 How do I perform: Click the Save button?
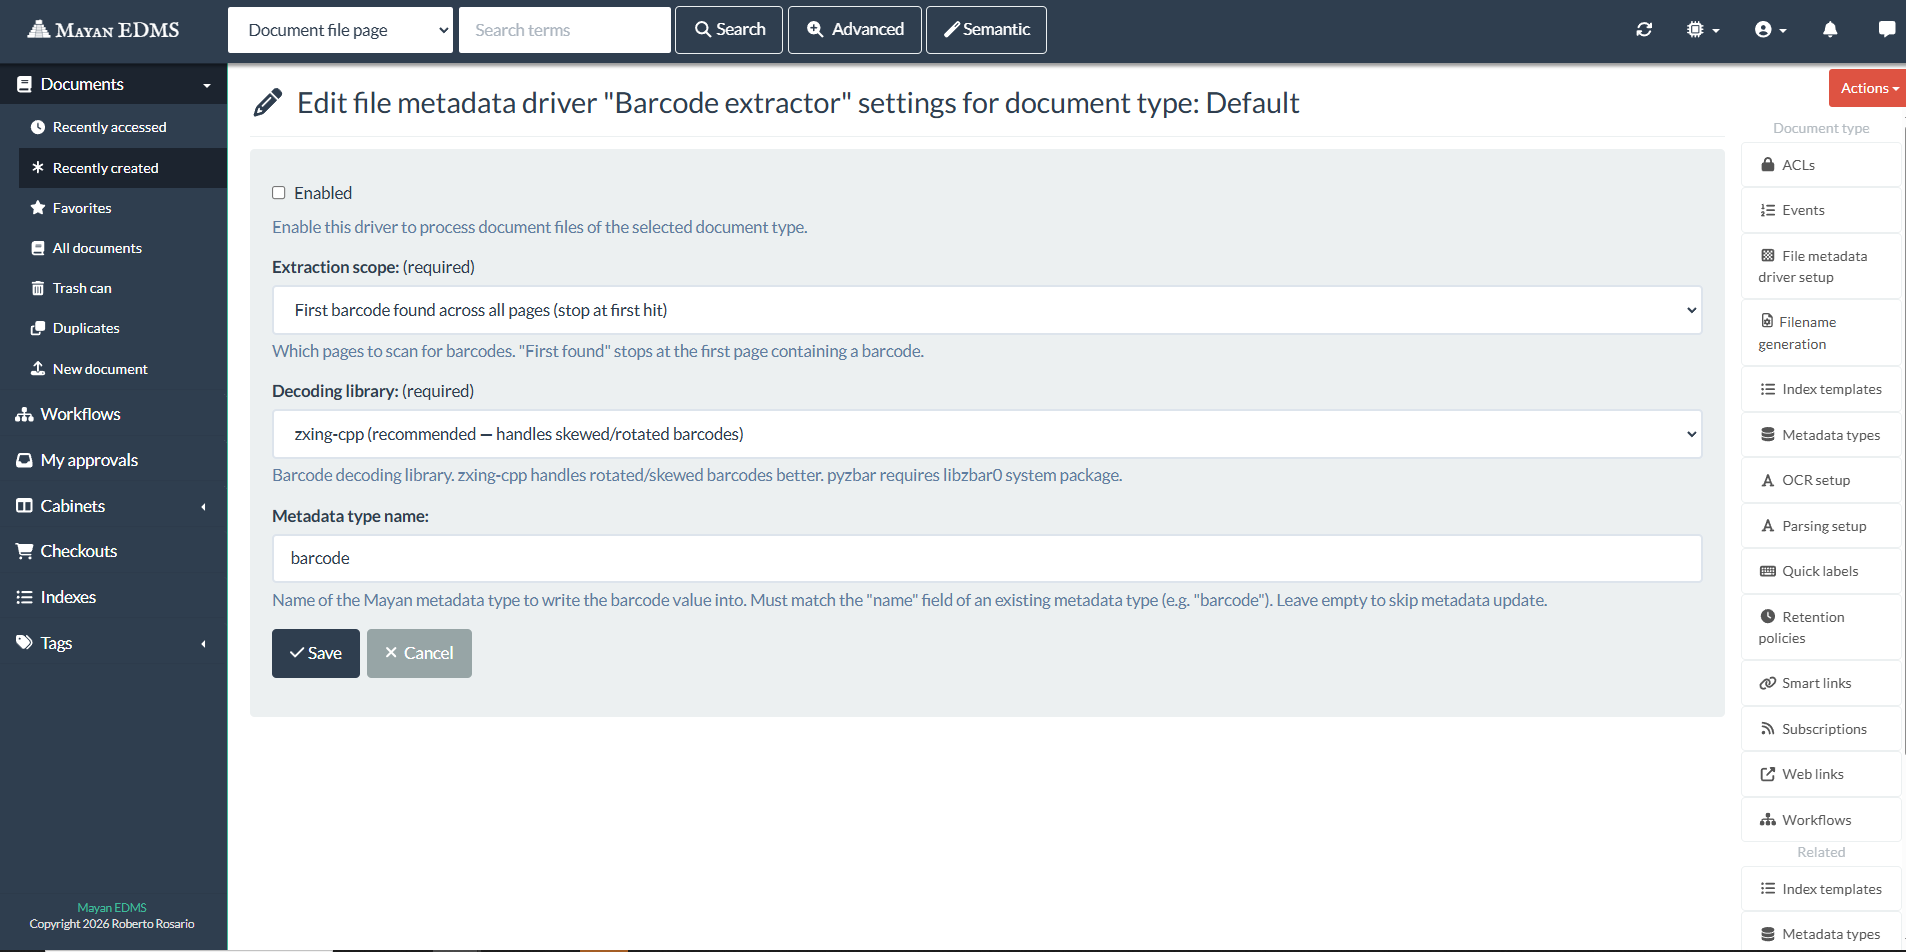pyautogui.click(x=316, y=653)
